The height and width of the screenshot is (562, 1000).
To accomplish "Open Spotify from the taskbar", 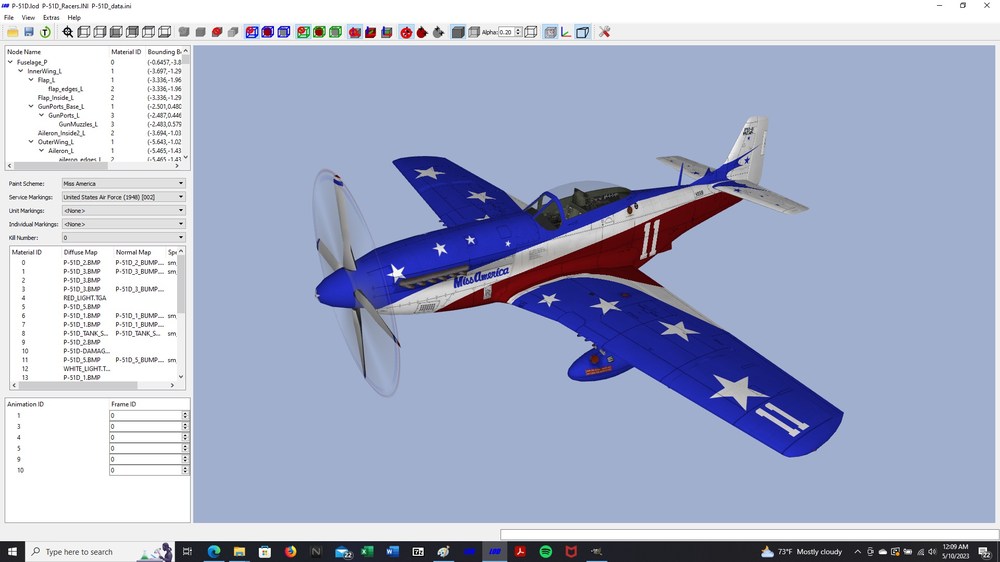I will pos(545,551).
